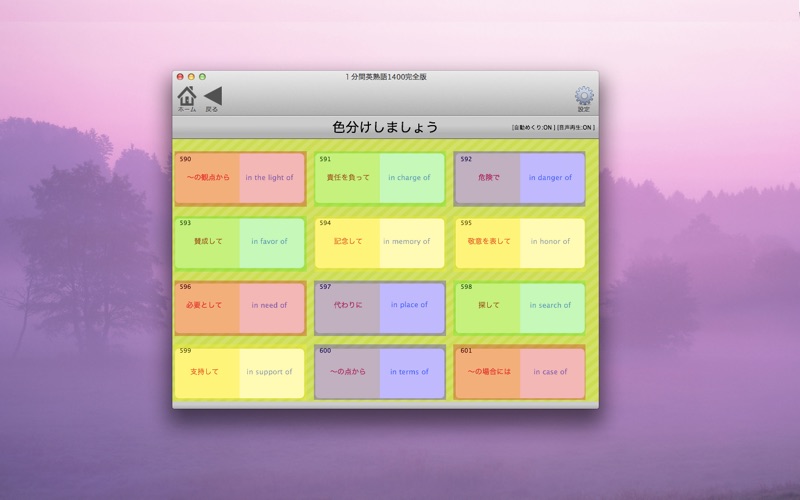Click the 'in place of' phrase

click(409, 305)
